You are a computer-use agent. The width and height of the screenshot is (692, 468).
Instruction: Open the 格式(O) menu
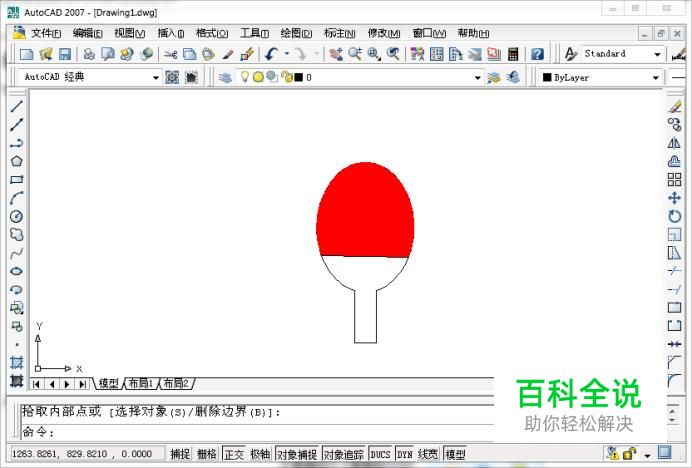point(212,33)
